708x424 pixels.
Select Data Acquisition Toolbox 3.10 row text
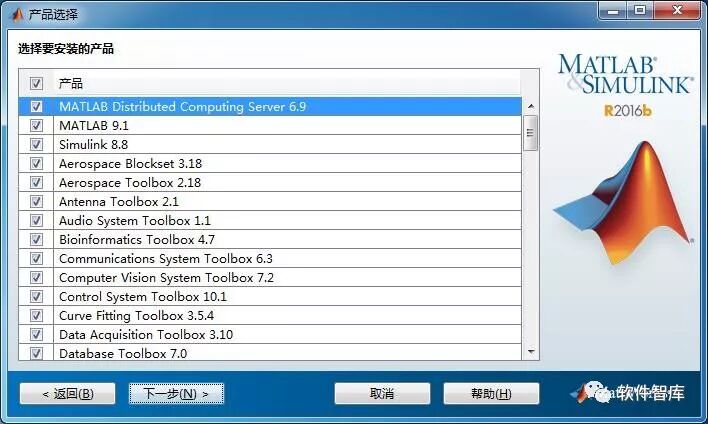click(x=146, y=335)
